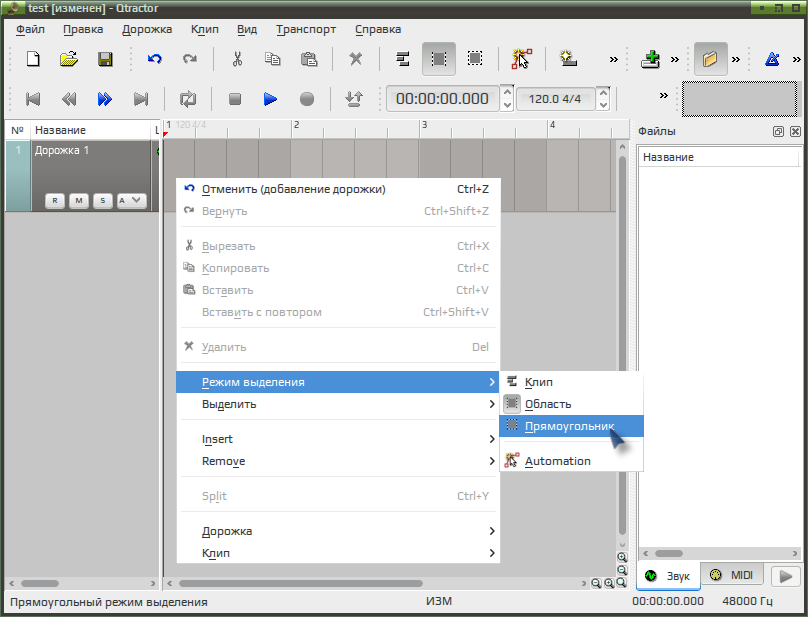
Task: Open the Транспорт menu
Action: point(306,29)
